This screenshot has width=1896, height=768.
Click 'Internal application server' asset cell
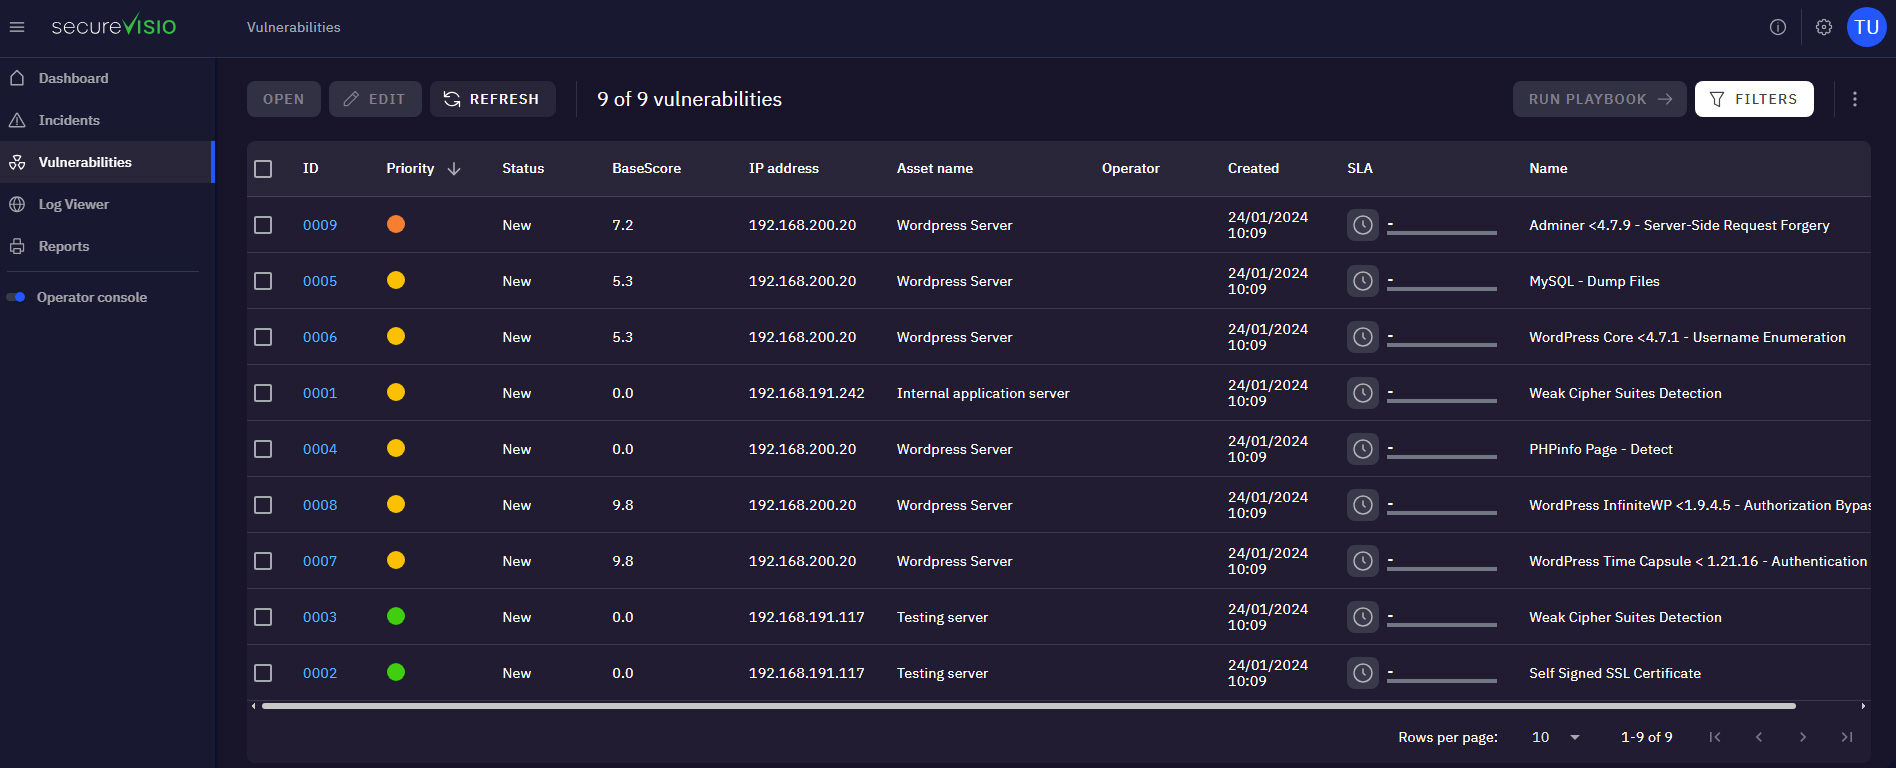point(983,393)
